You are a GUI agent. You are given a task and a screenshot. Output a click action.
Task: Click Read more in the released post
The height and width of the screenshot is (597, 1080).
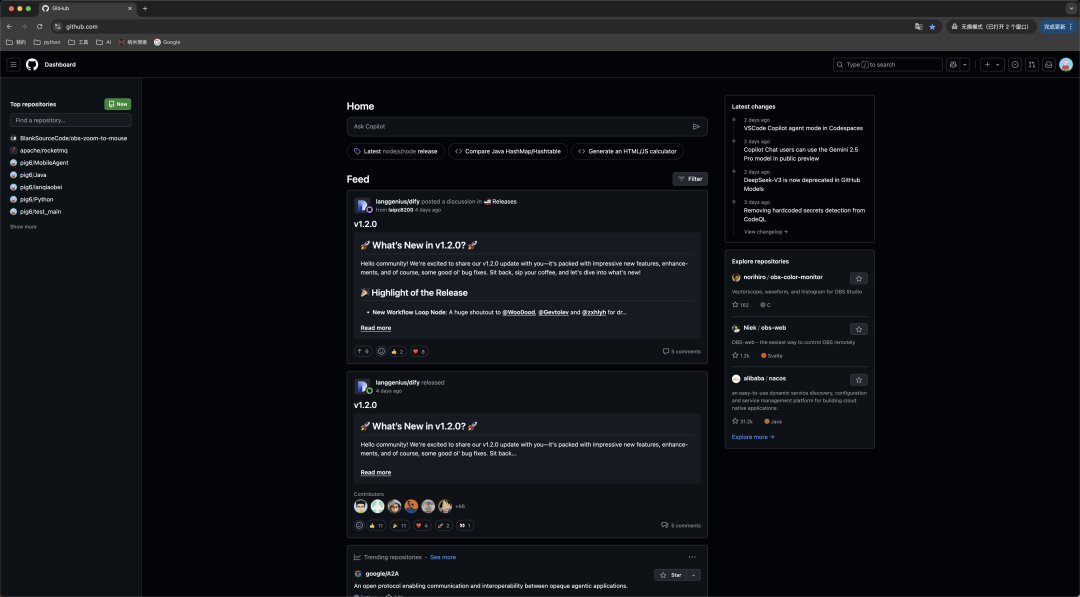375,473
